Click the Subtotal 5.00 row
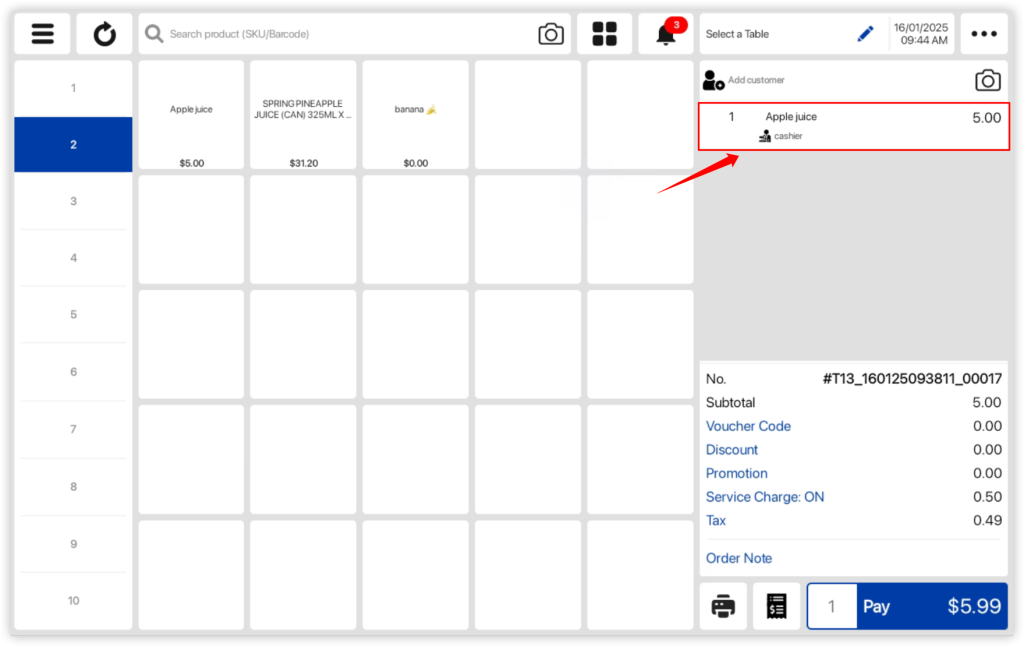Viewport: 1024px width, 650px height. (x=854, y=402)
